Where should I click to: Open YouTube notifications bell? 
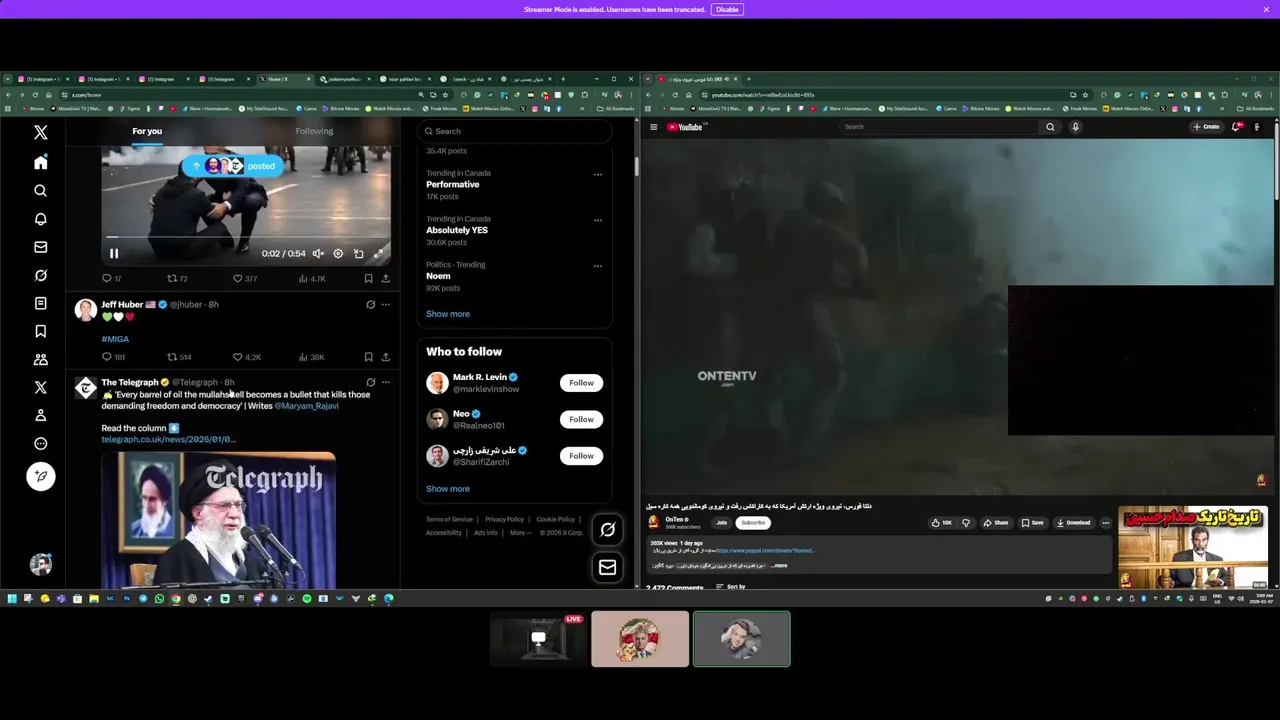click(1236, 127)
